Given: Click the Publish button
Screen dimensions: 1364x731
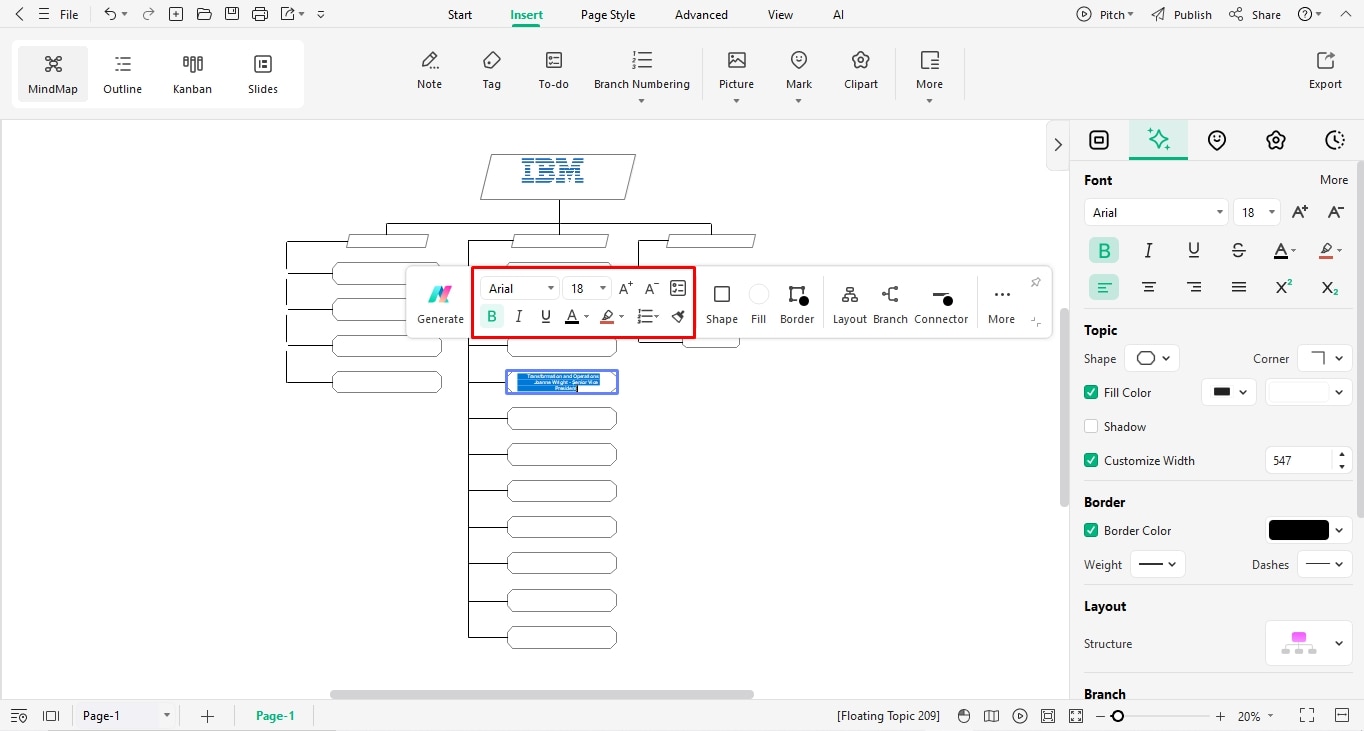Looking at the screenshot, I should pyautogui.click(x=1181, y=15).
